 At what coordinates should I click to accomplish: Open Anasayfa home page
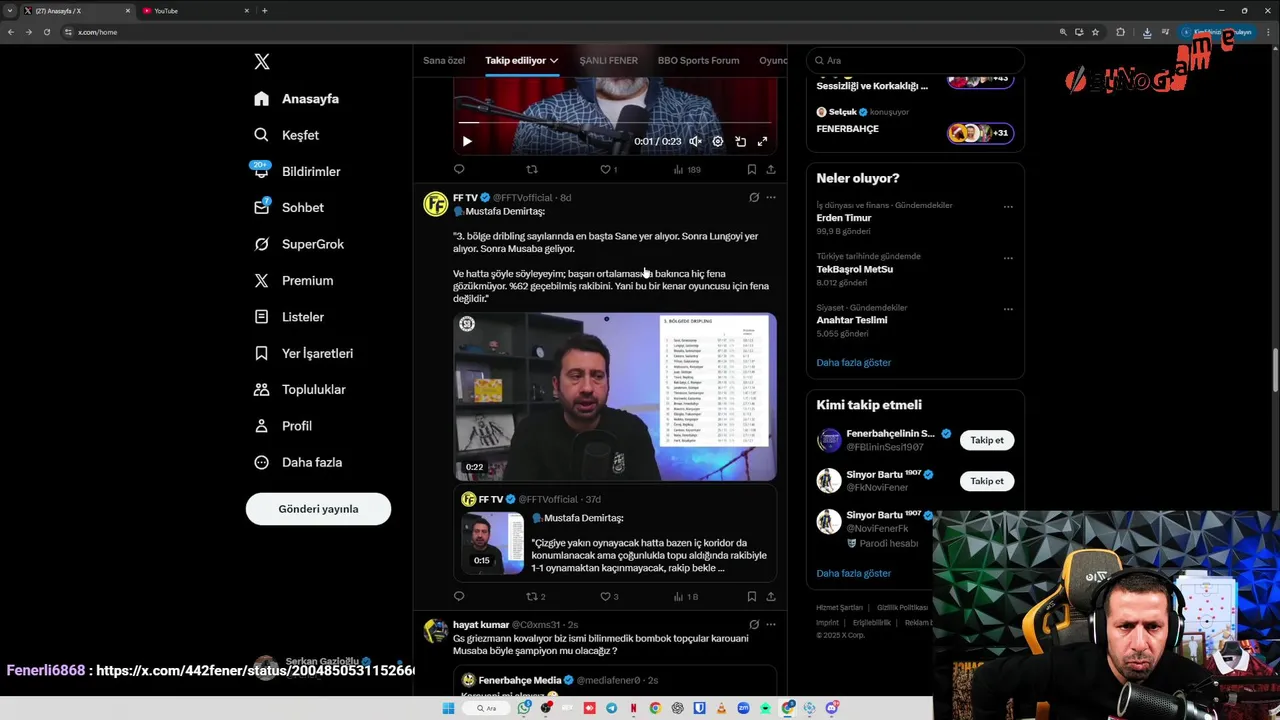point(296,99)
